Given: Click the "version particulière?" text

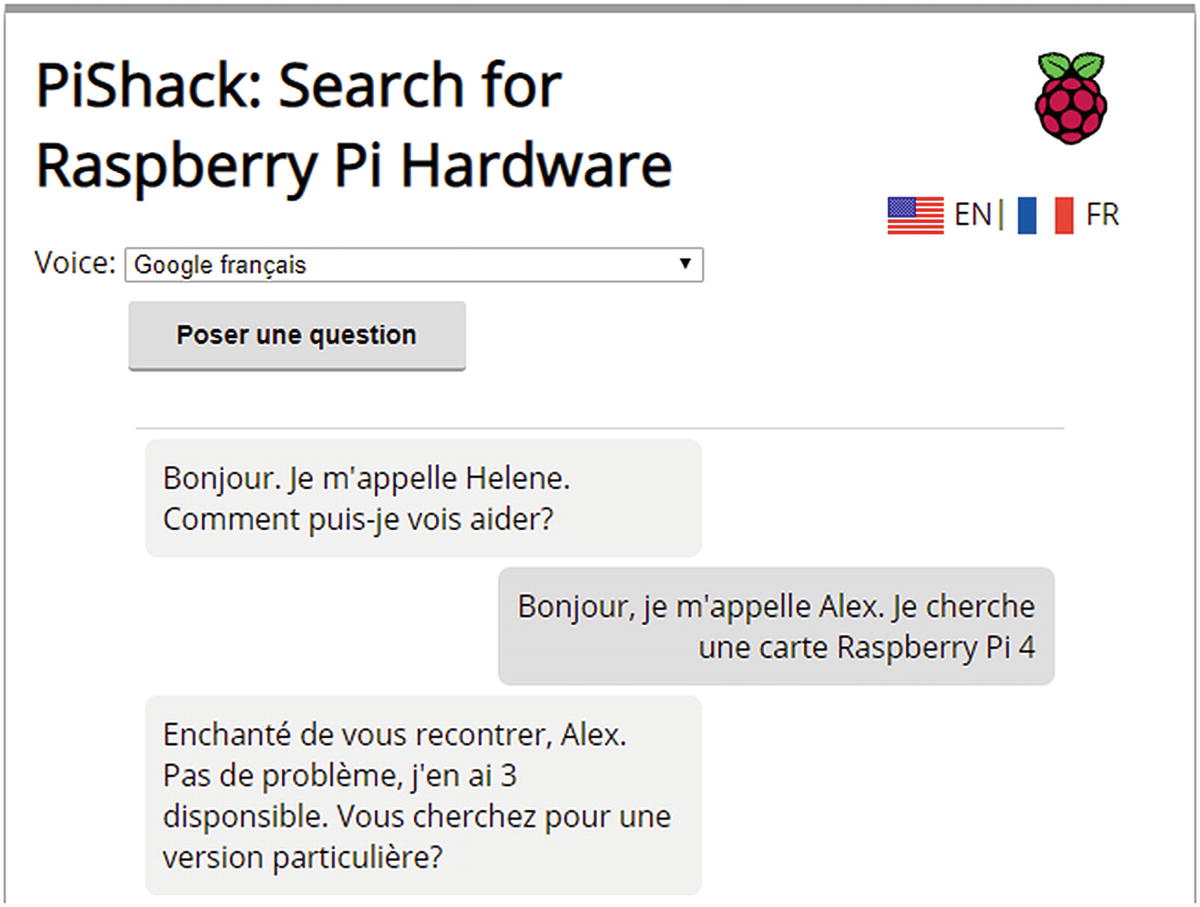Looking at the screenshot, I should [x=301, y=858].
